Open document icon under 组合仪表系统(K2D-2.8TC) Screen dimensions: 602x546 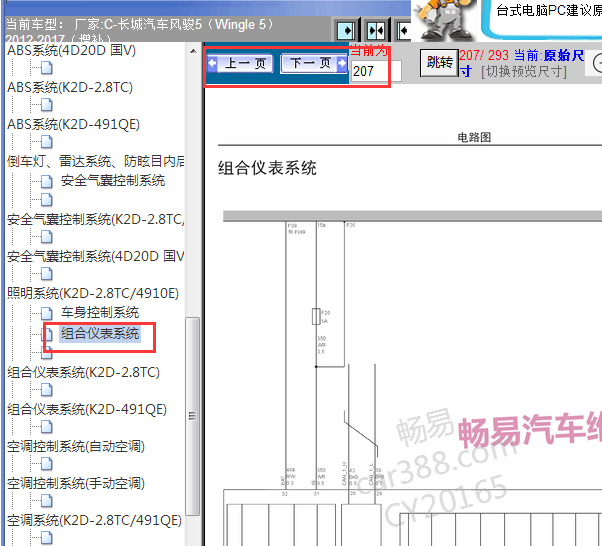[47, 390]
